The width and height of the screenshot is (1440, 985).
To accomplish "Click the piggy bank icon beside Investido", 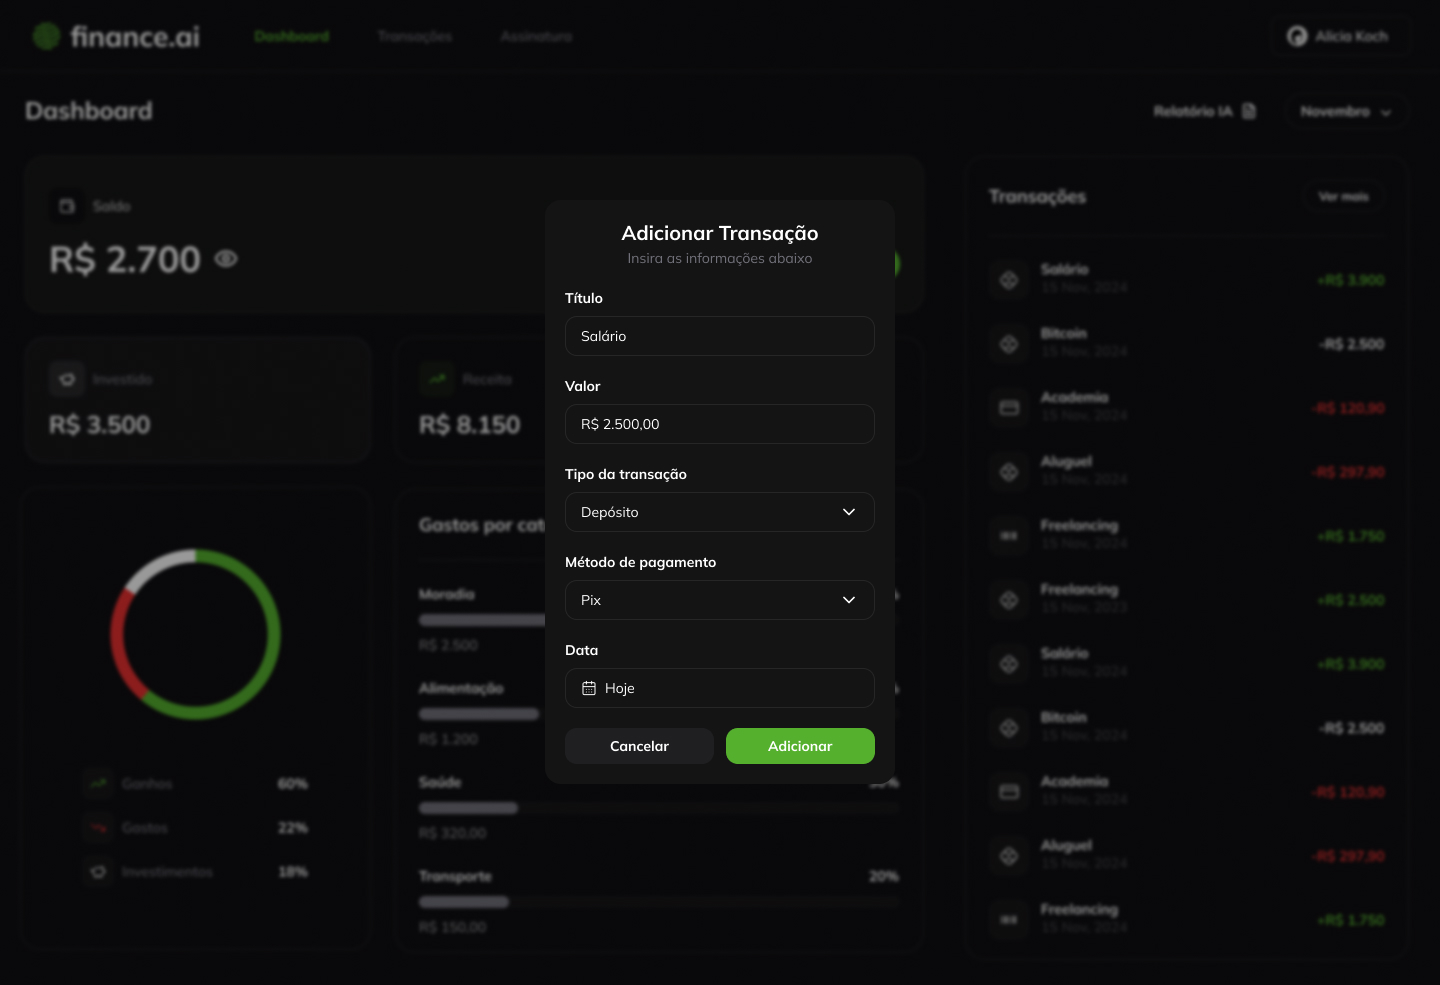I will 67,380.
